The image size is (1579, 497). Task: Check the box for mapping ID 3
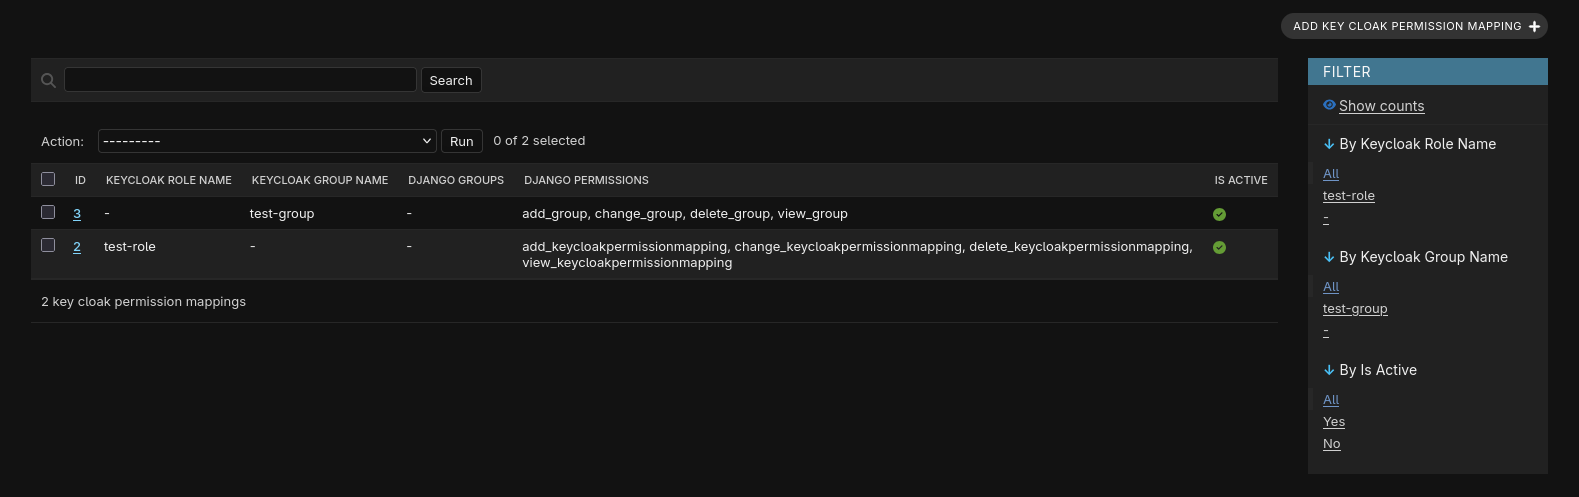[48, 212]
